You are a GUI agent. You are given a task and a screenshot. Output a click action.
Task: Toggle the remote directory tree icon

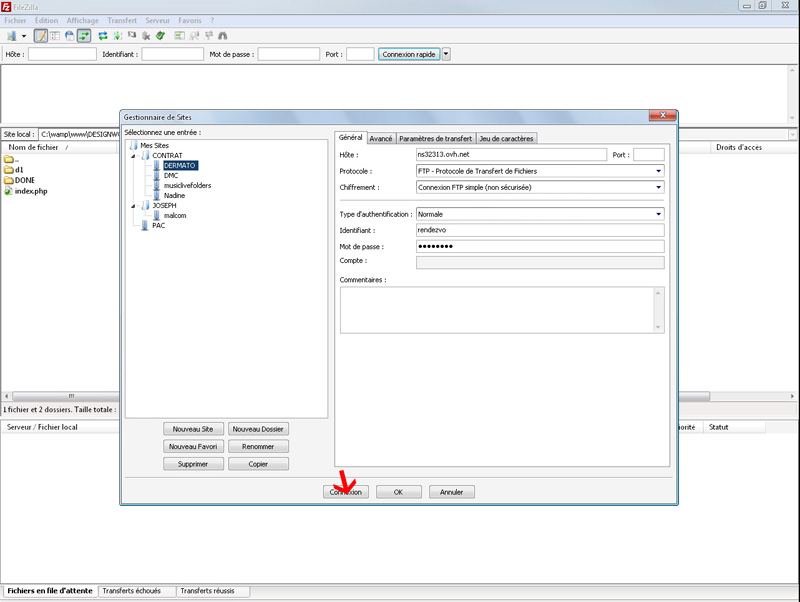pyautogui.click(x=69, y=36)
